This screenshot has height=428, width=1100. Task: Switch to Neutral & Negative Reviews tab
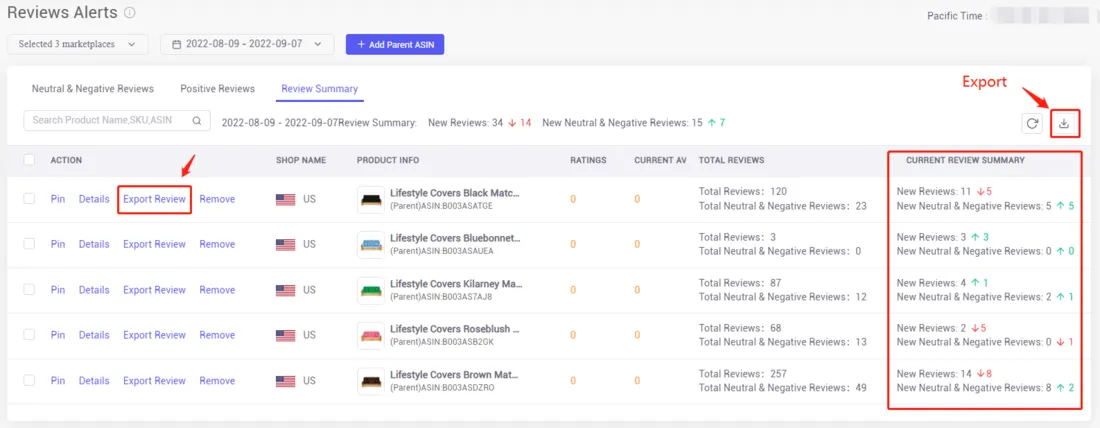(93, 89)
